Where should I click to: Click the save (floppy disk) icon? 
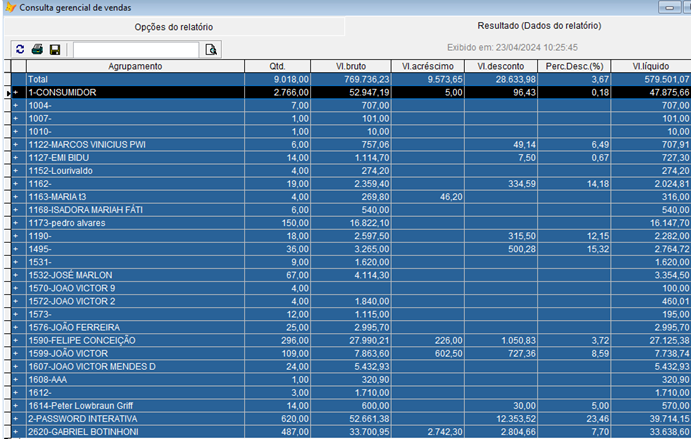[x=55, y=49]
